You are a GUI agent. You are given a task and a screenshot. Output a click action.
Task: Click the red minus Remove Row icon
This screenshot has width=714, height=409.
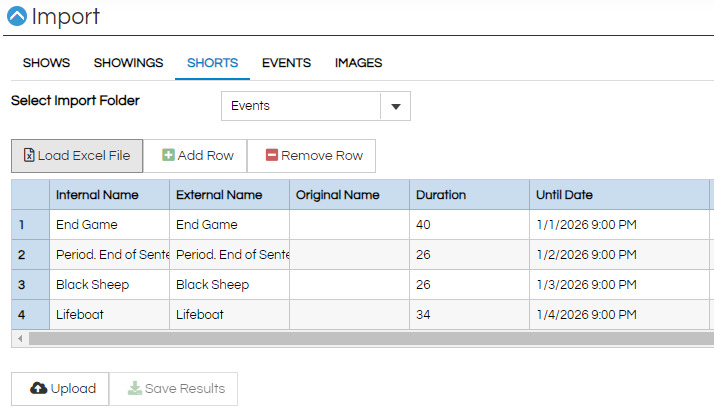[x=271, y=155]
